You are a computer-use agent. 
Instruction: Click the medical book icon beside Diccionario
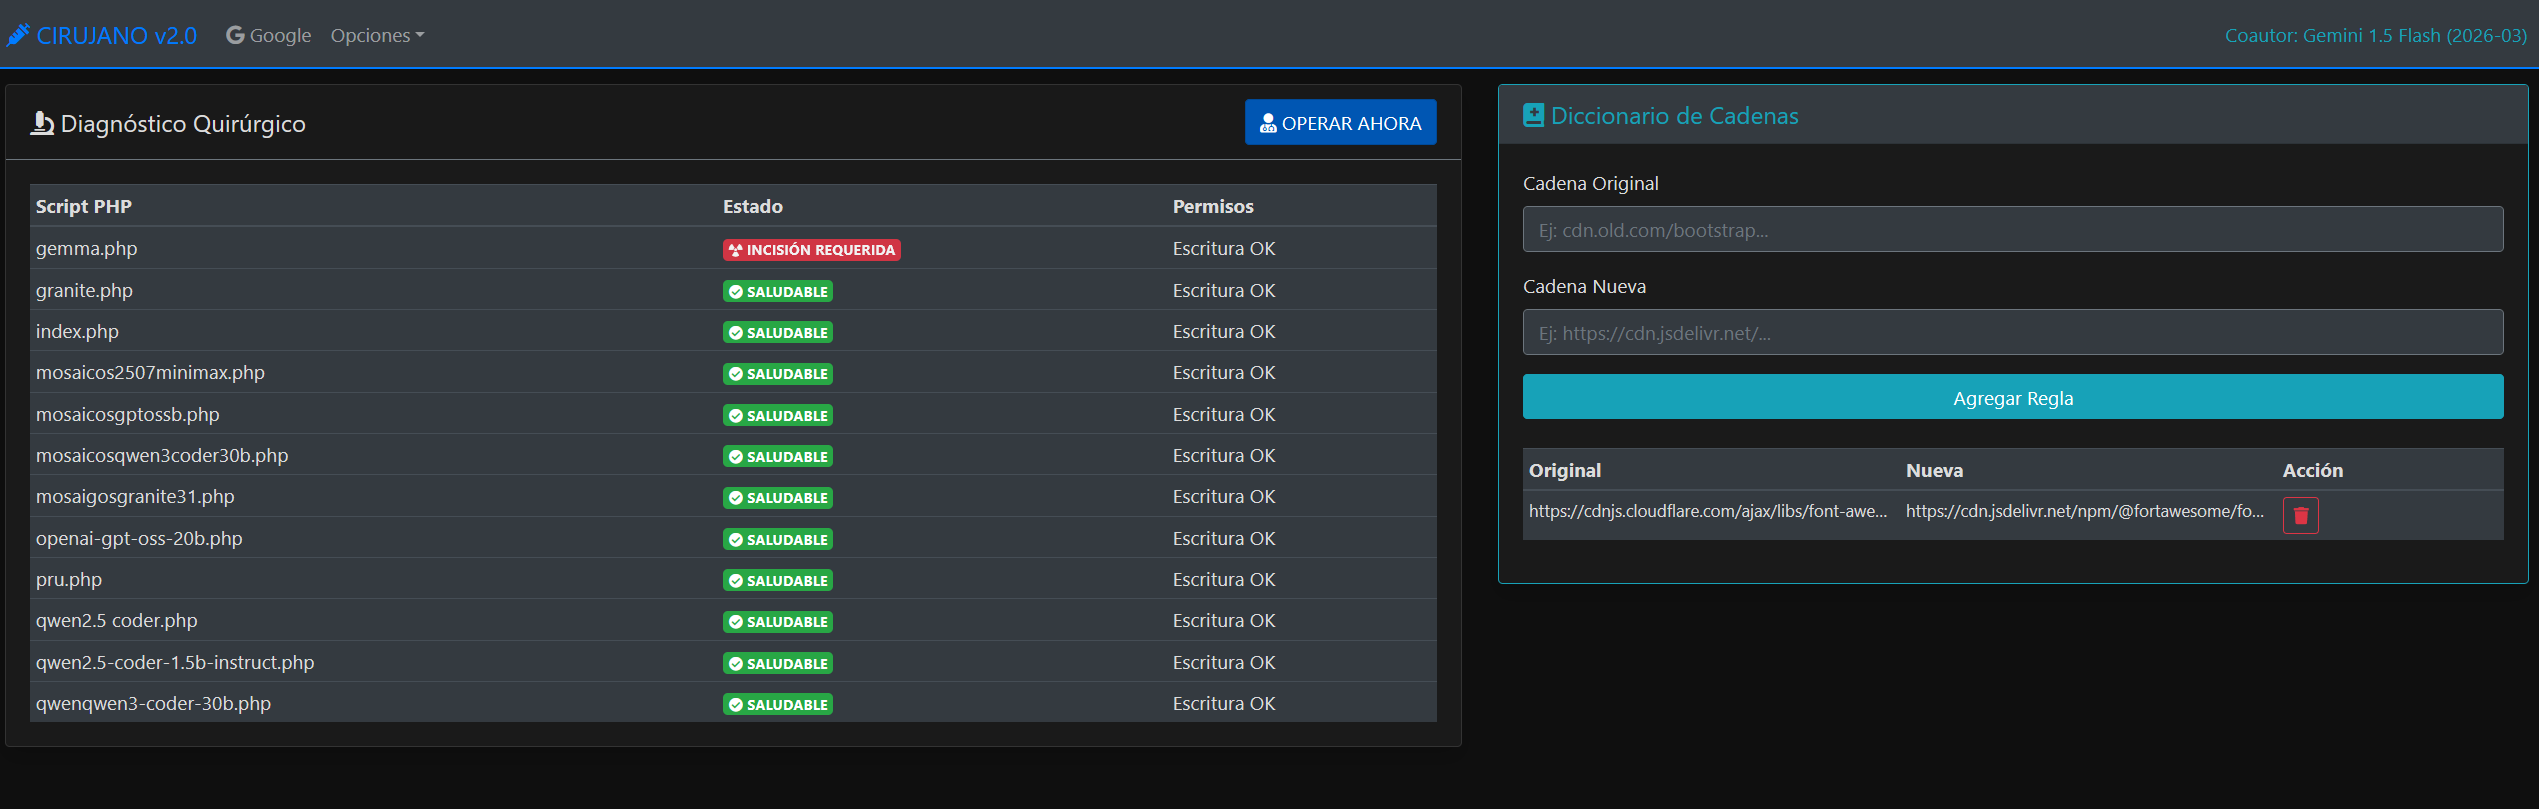point(1533,116)
